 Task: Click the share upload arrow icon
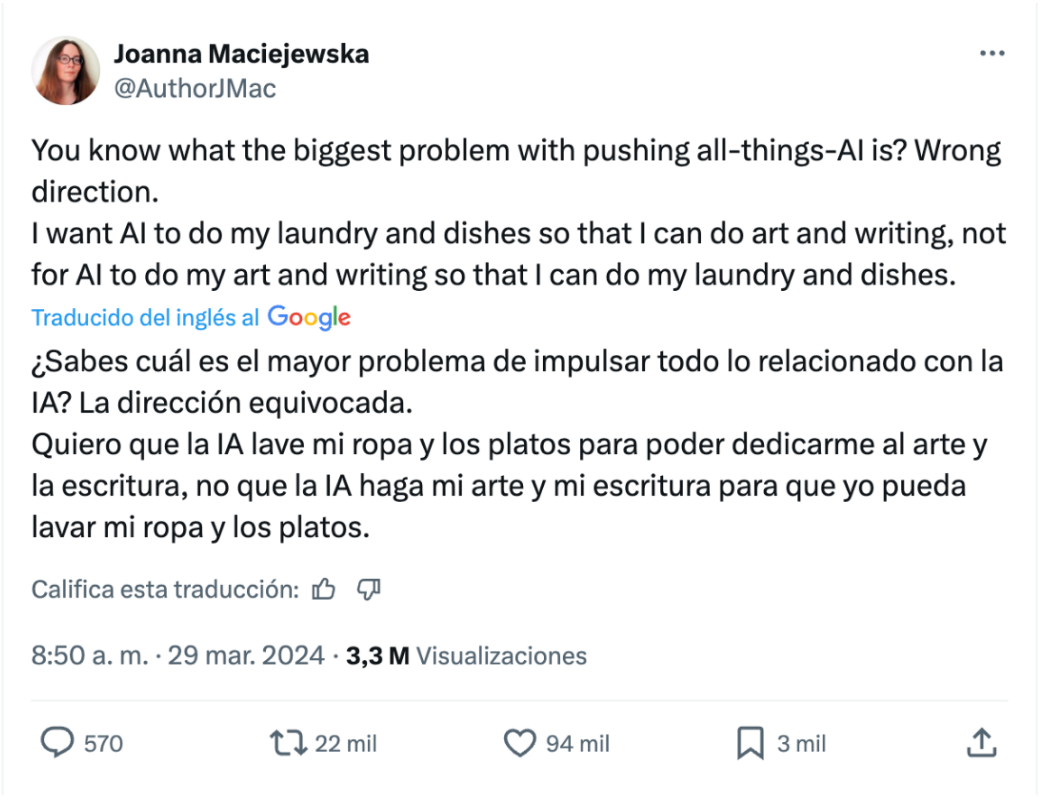[x=981, y=743]
